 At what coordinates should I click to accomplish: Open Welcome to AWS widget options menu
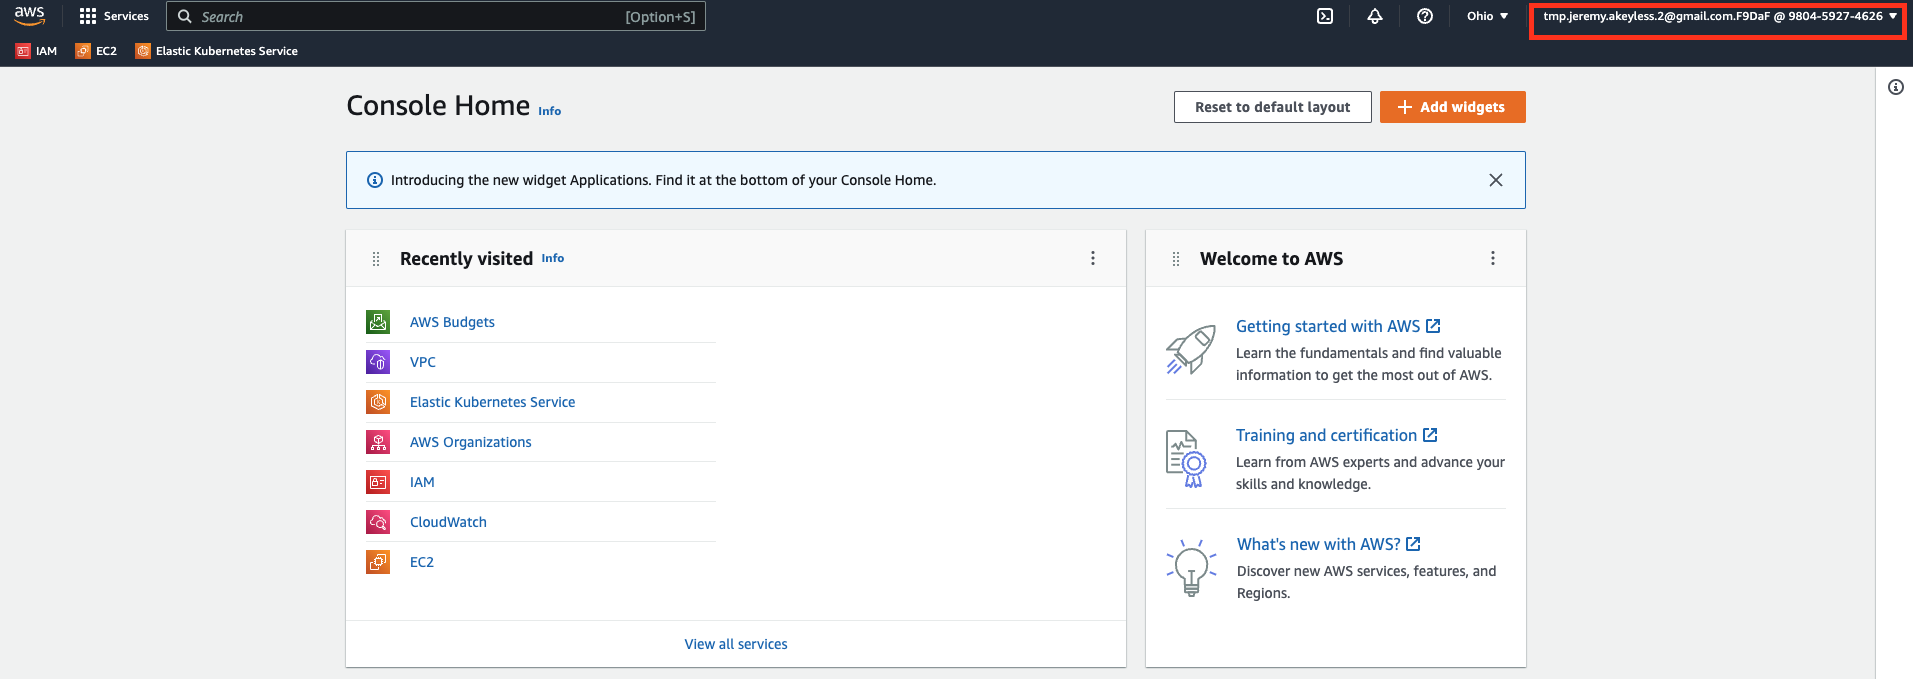1493,258
